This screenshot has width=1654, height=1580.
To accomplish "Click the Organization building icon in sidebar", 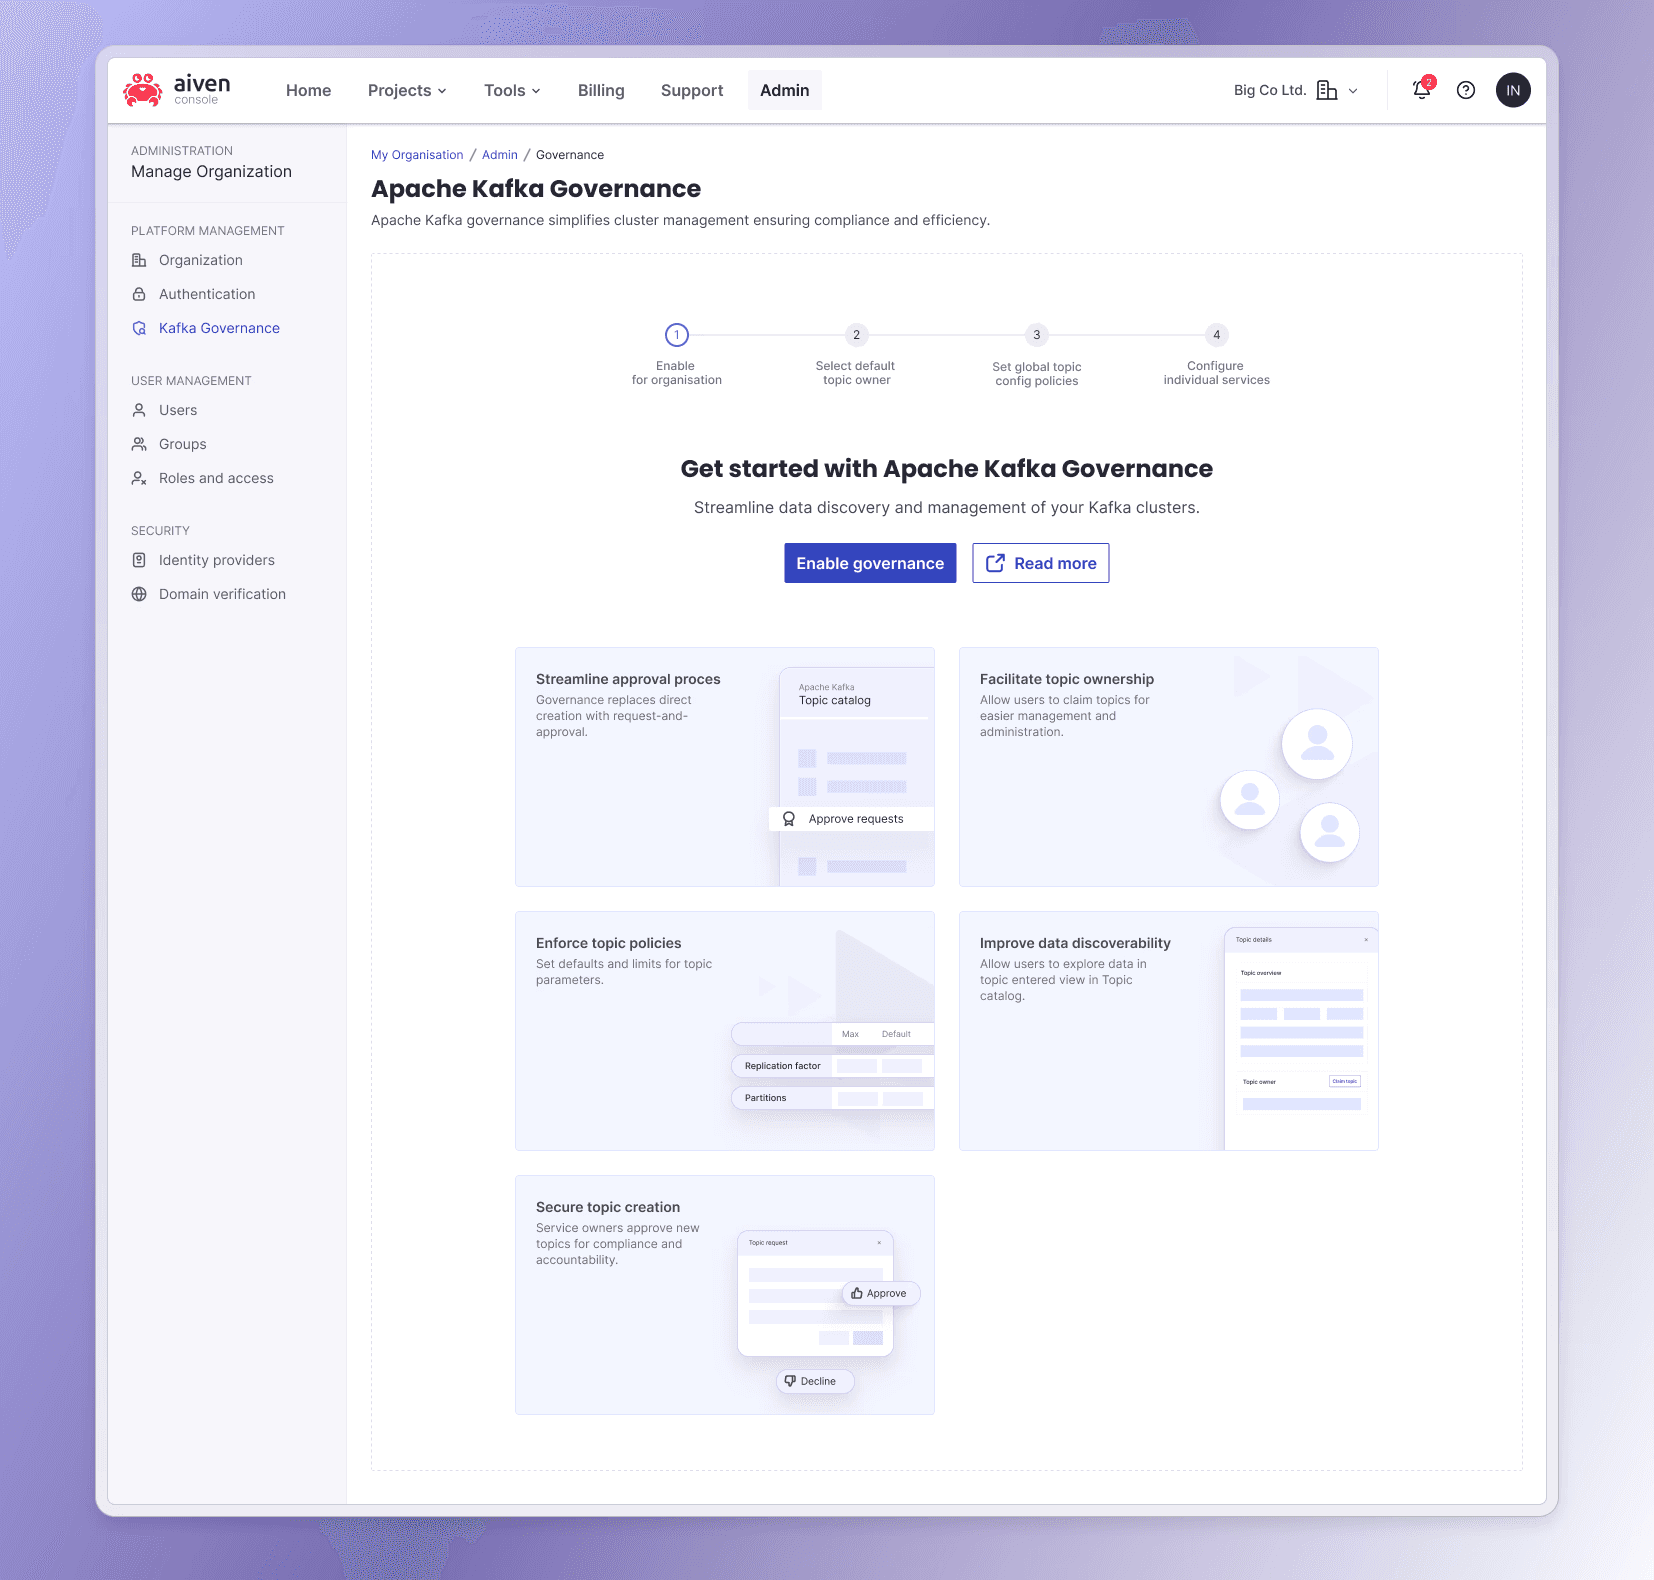I will point(139,260).
